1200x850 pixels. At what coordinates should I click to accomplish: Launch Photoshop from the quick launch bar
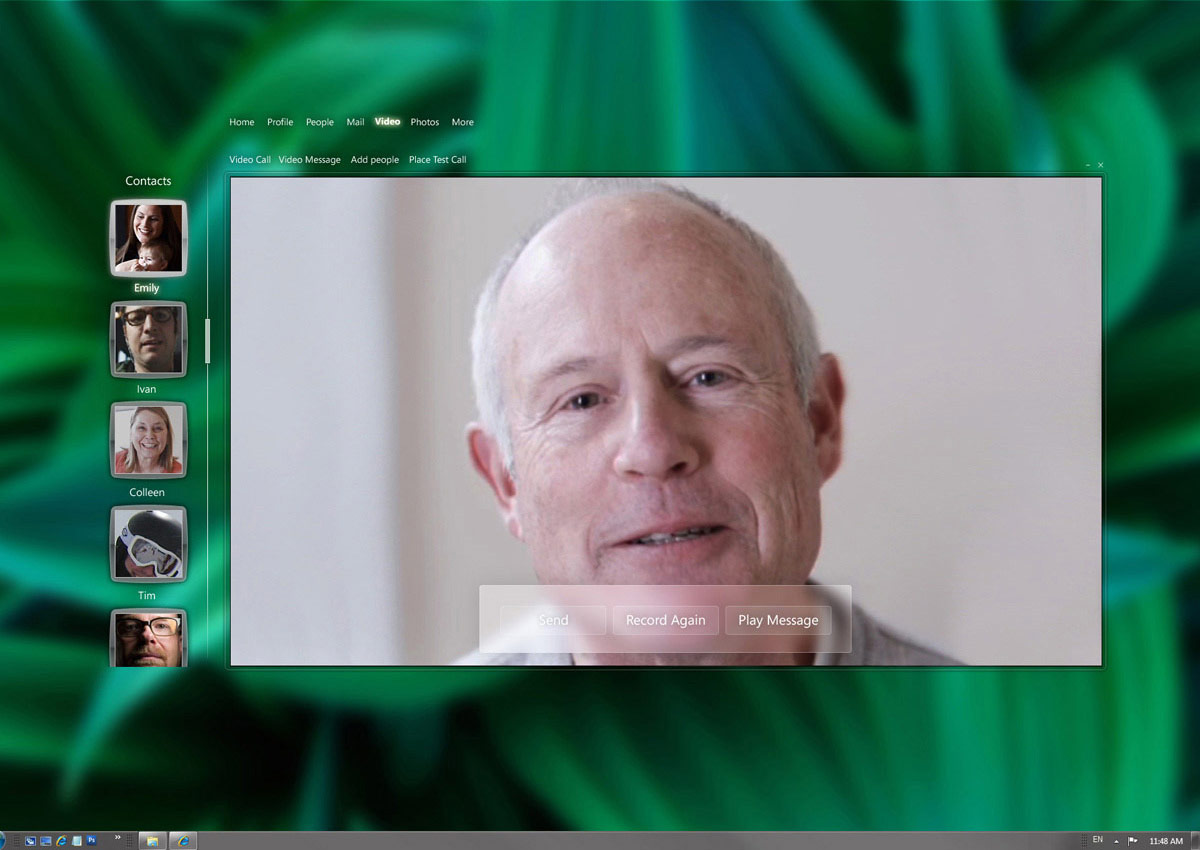click(91, 841)
